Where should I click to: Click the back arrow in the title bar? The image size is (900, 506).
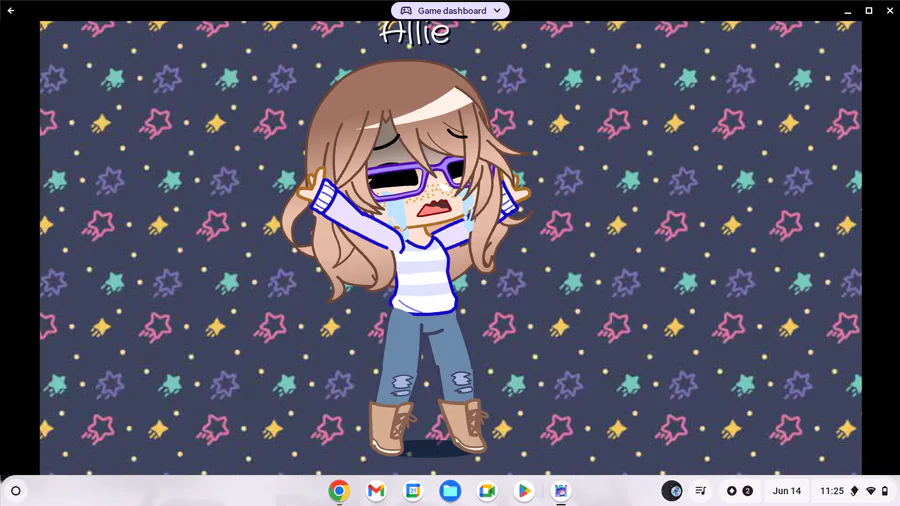click(11, 10)
